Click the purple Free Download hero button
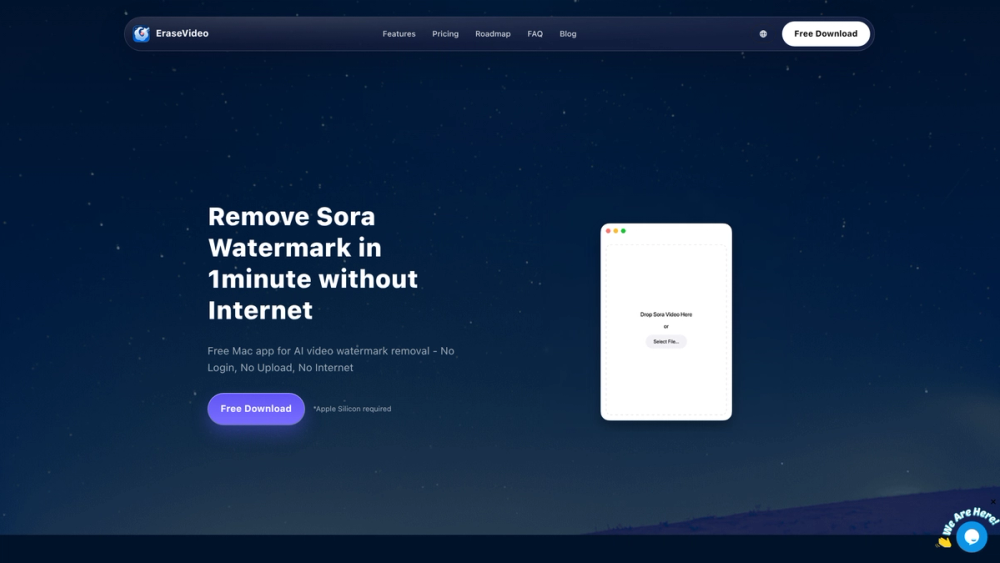The height and width of the screenshot is (563, 1000). (x=256, y=409)
